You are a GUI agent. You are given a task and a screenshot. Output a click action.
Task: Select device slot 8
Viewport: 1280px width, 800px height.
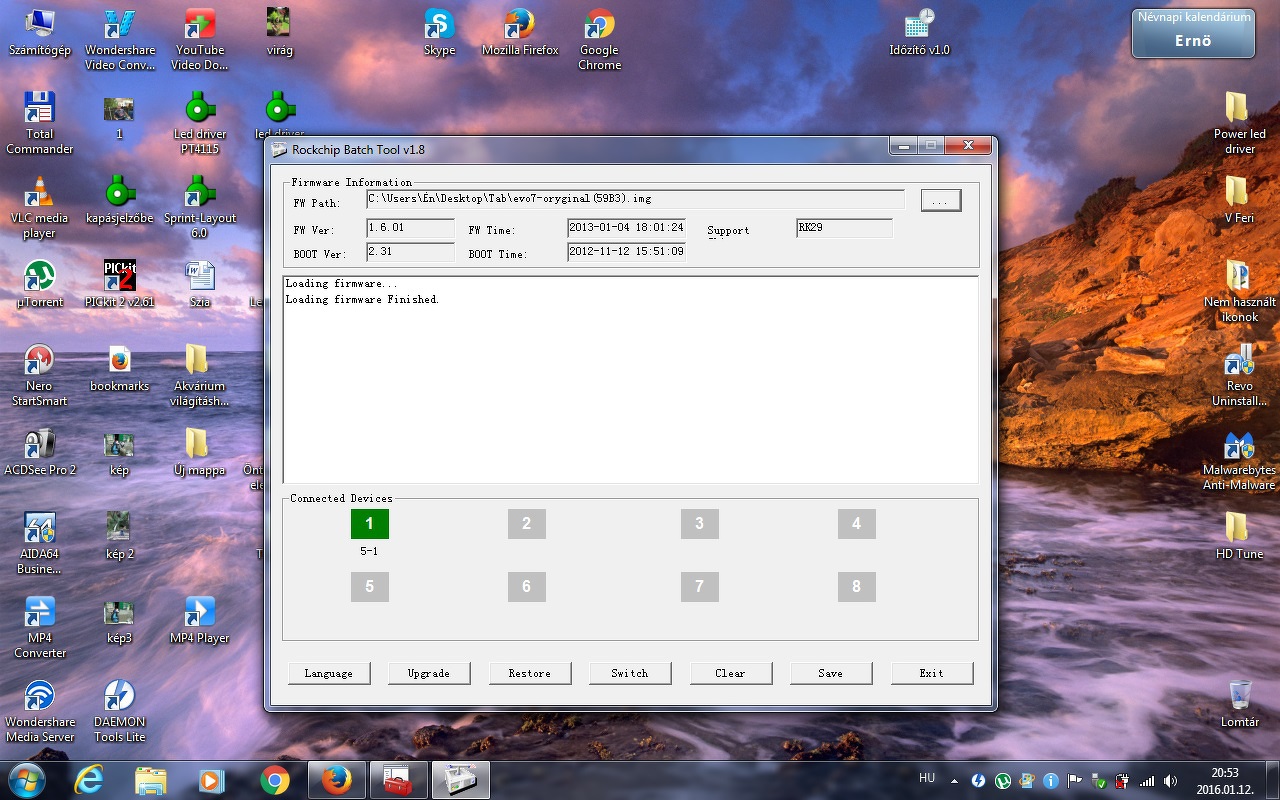click(856, 587)
